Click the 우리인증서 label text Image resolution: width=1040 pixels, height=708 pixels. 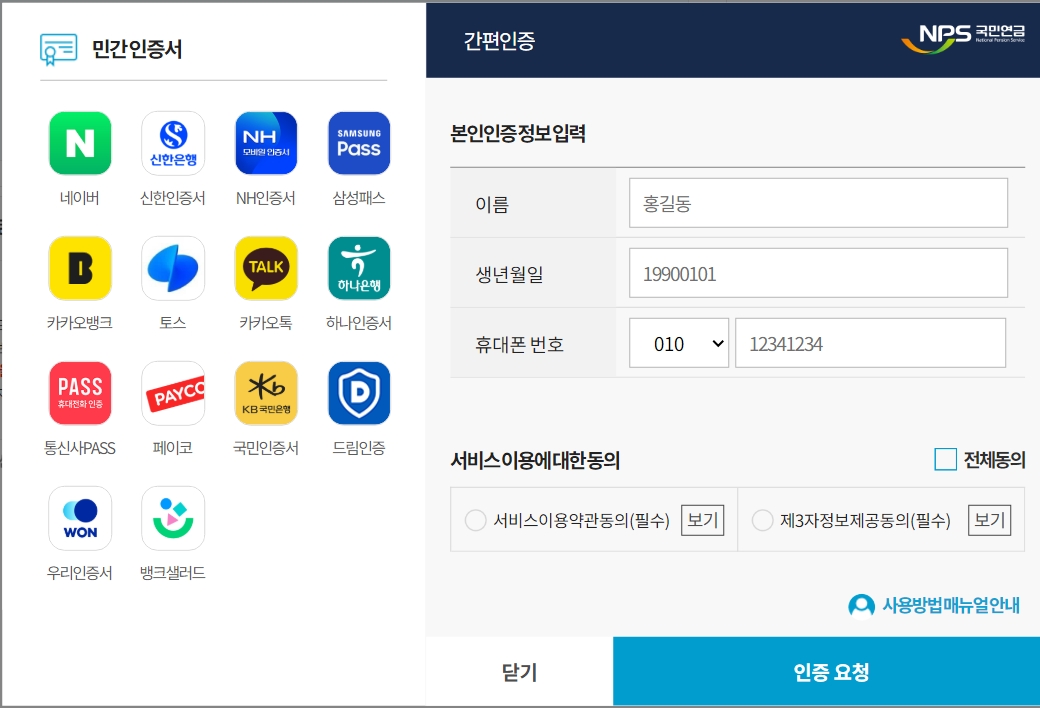80,573
